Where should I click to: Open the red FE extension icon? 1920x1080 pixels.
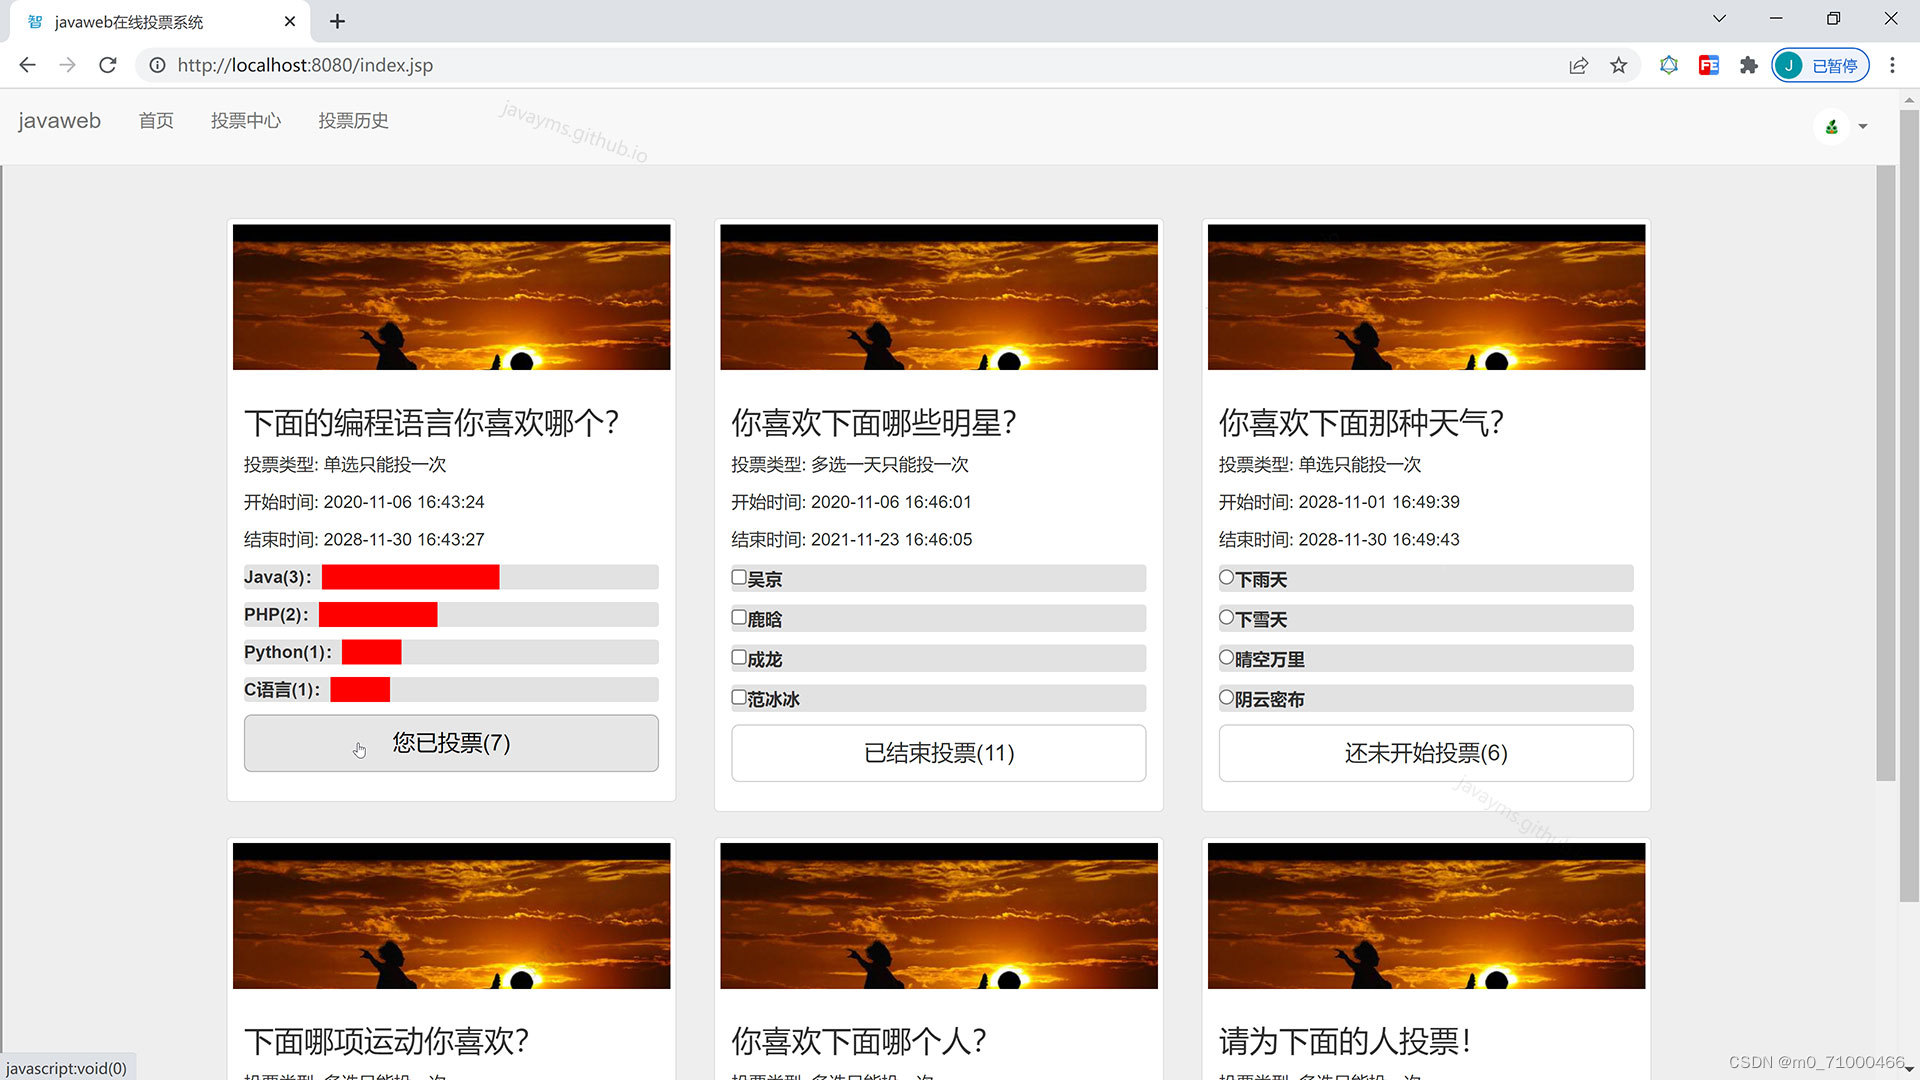1709,65
